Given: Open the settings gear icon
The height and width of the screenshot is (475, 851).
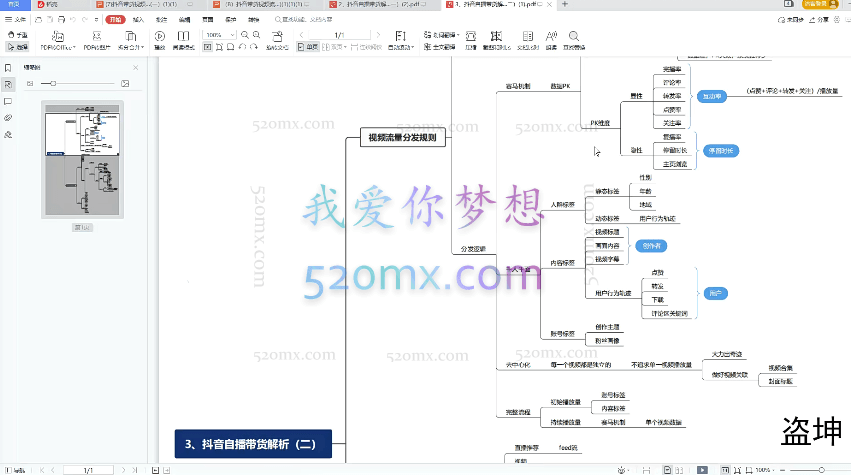Looking at the screenshot, I should [836, 20].
